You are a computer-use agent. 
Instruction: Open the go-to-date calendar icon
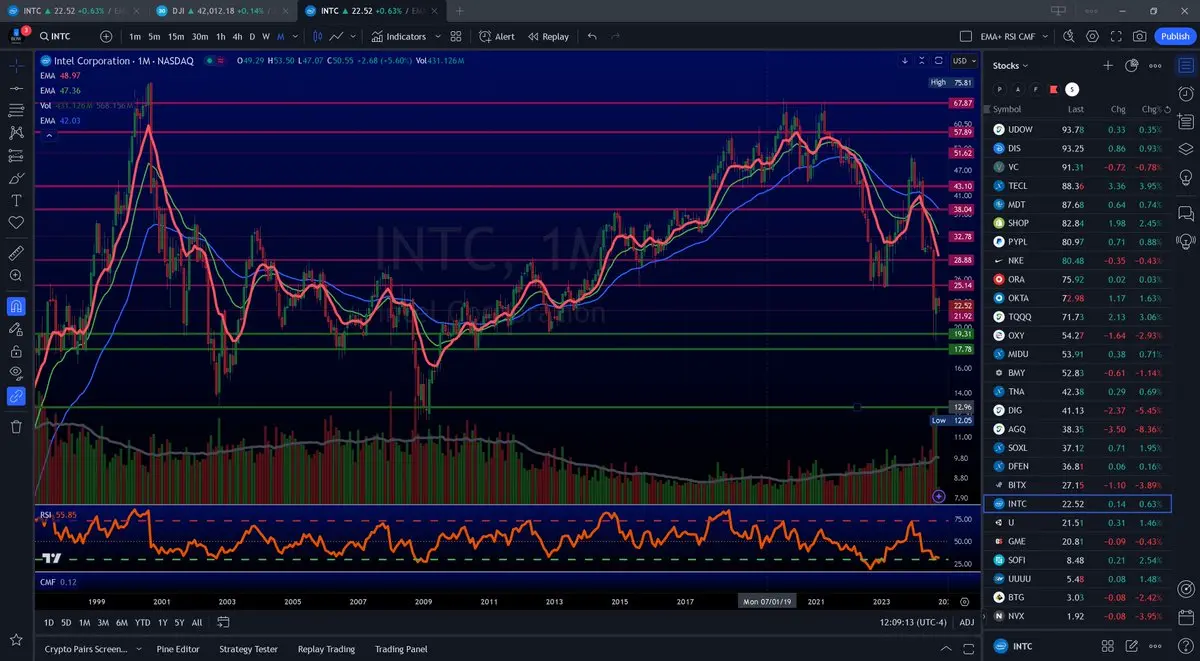point(223,622)
